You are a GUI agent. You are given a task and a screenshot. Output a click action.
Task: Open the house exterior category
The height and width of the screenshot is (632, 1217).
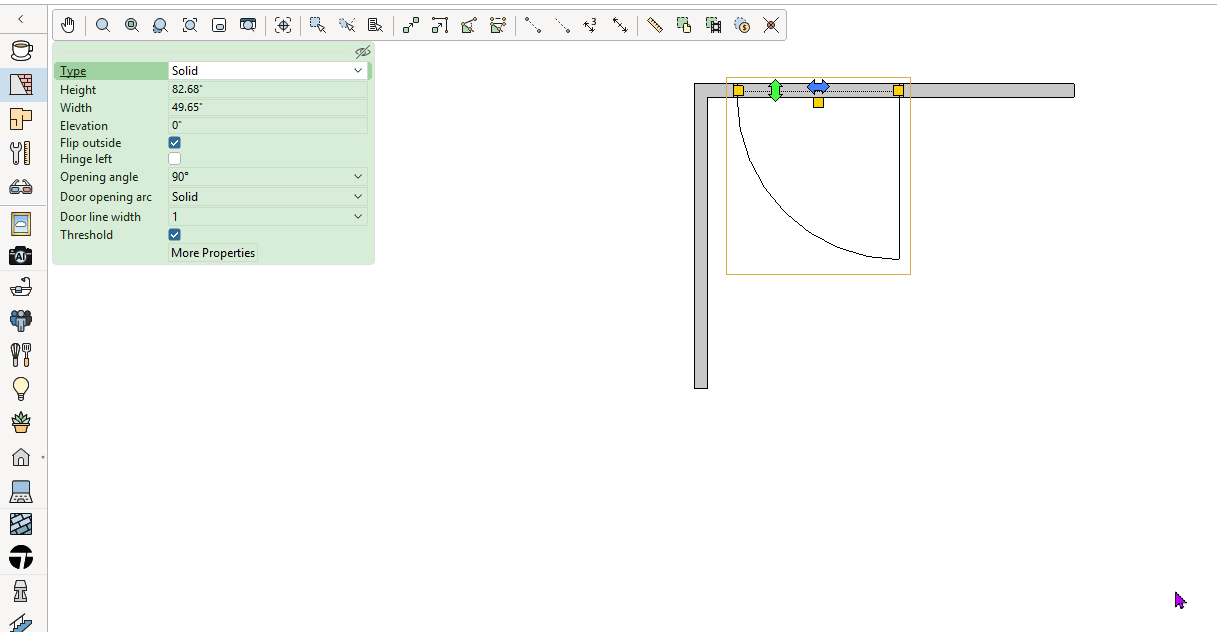[21, 457]
